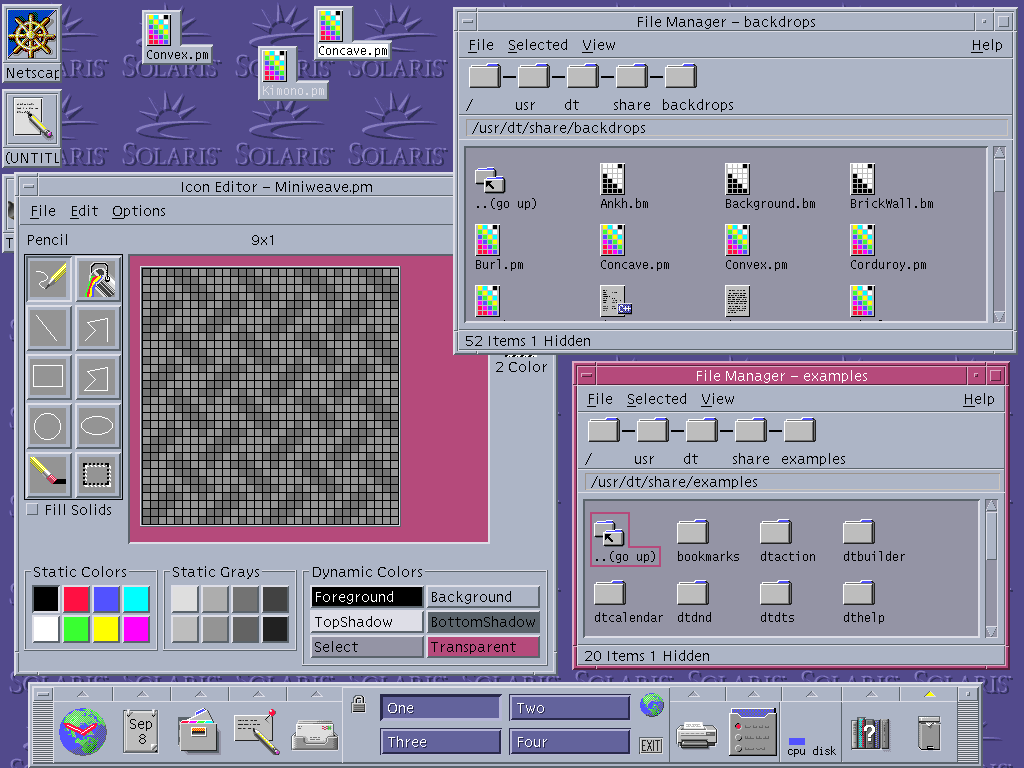Select the dtcalendar folder icon
The width and height of the screenshot is (1024, 768).
[x=610, y=593]
